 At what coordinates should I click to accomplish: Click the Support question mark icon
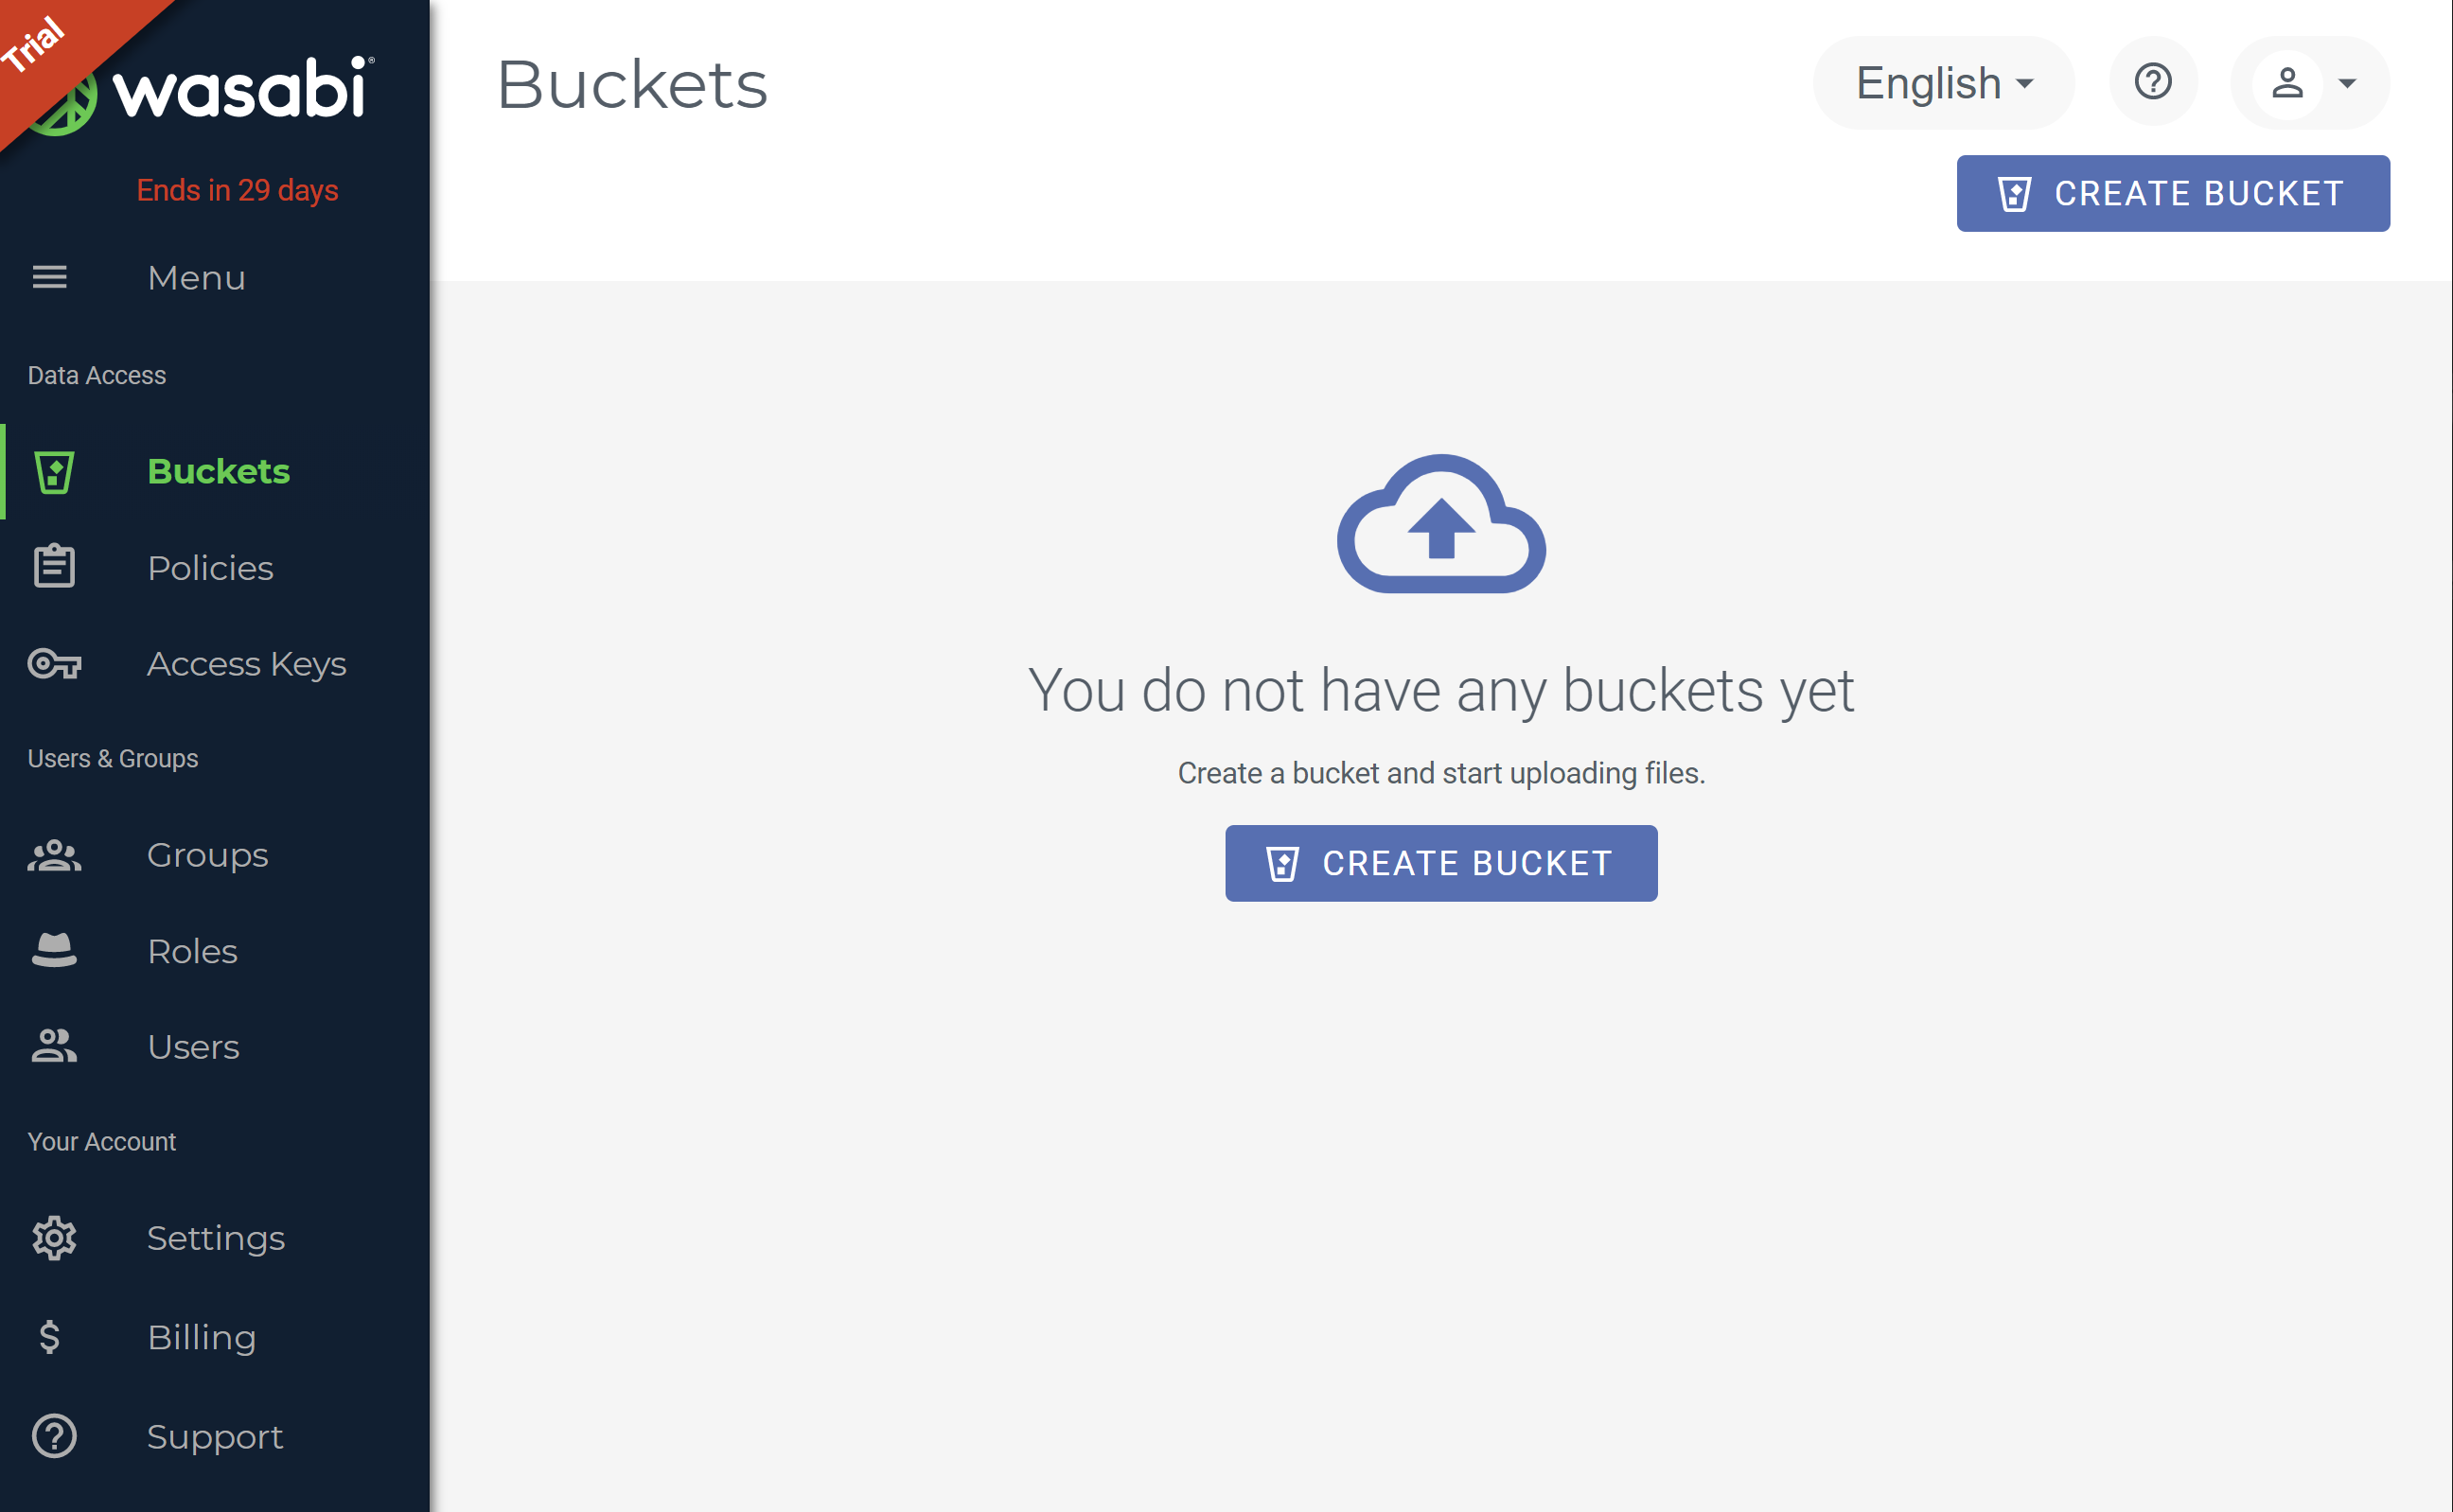[54, 1436]
